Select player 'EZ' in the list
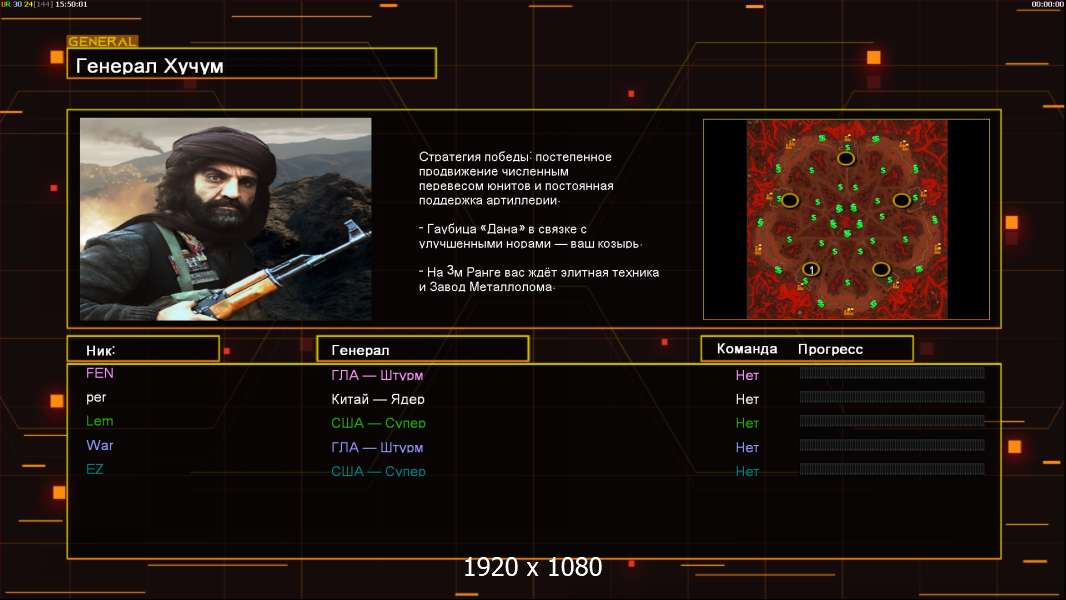 click(x=95, y=469)
